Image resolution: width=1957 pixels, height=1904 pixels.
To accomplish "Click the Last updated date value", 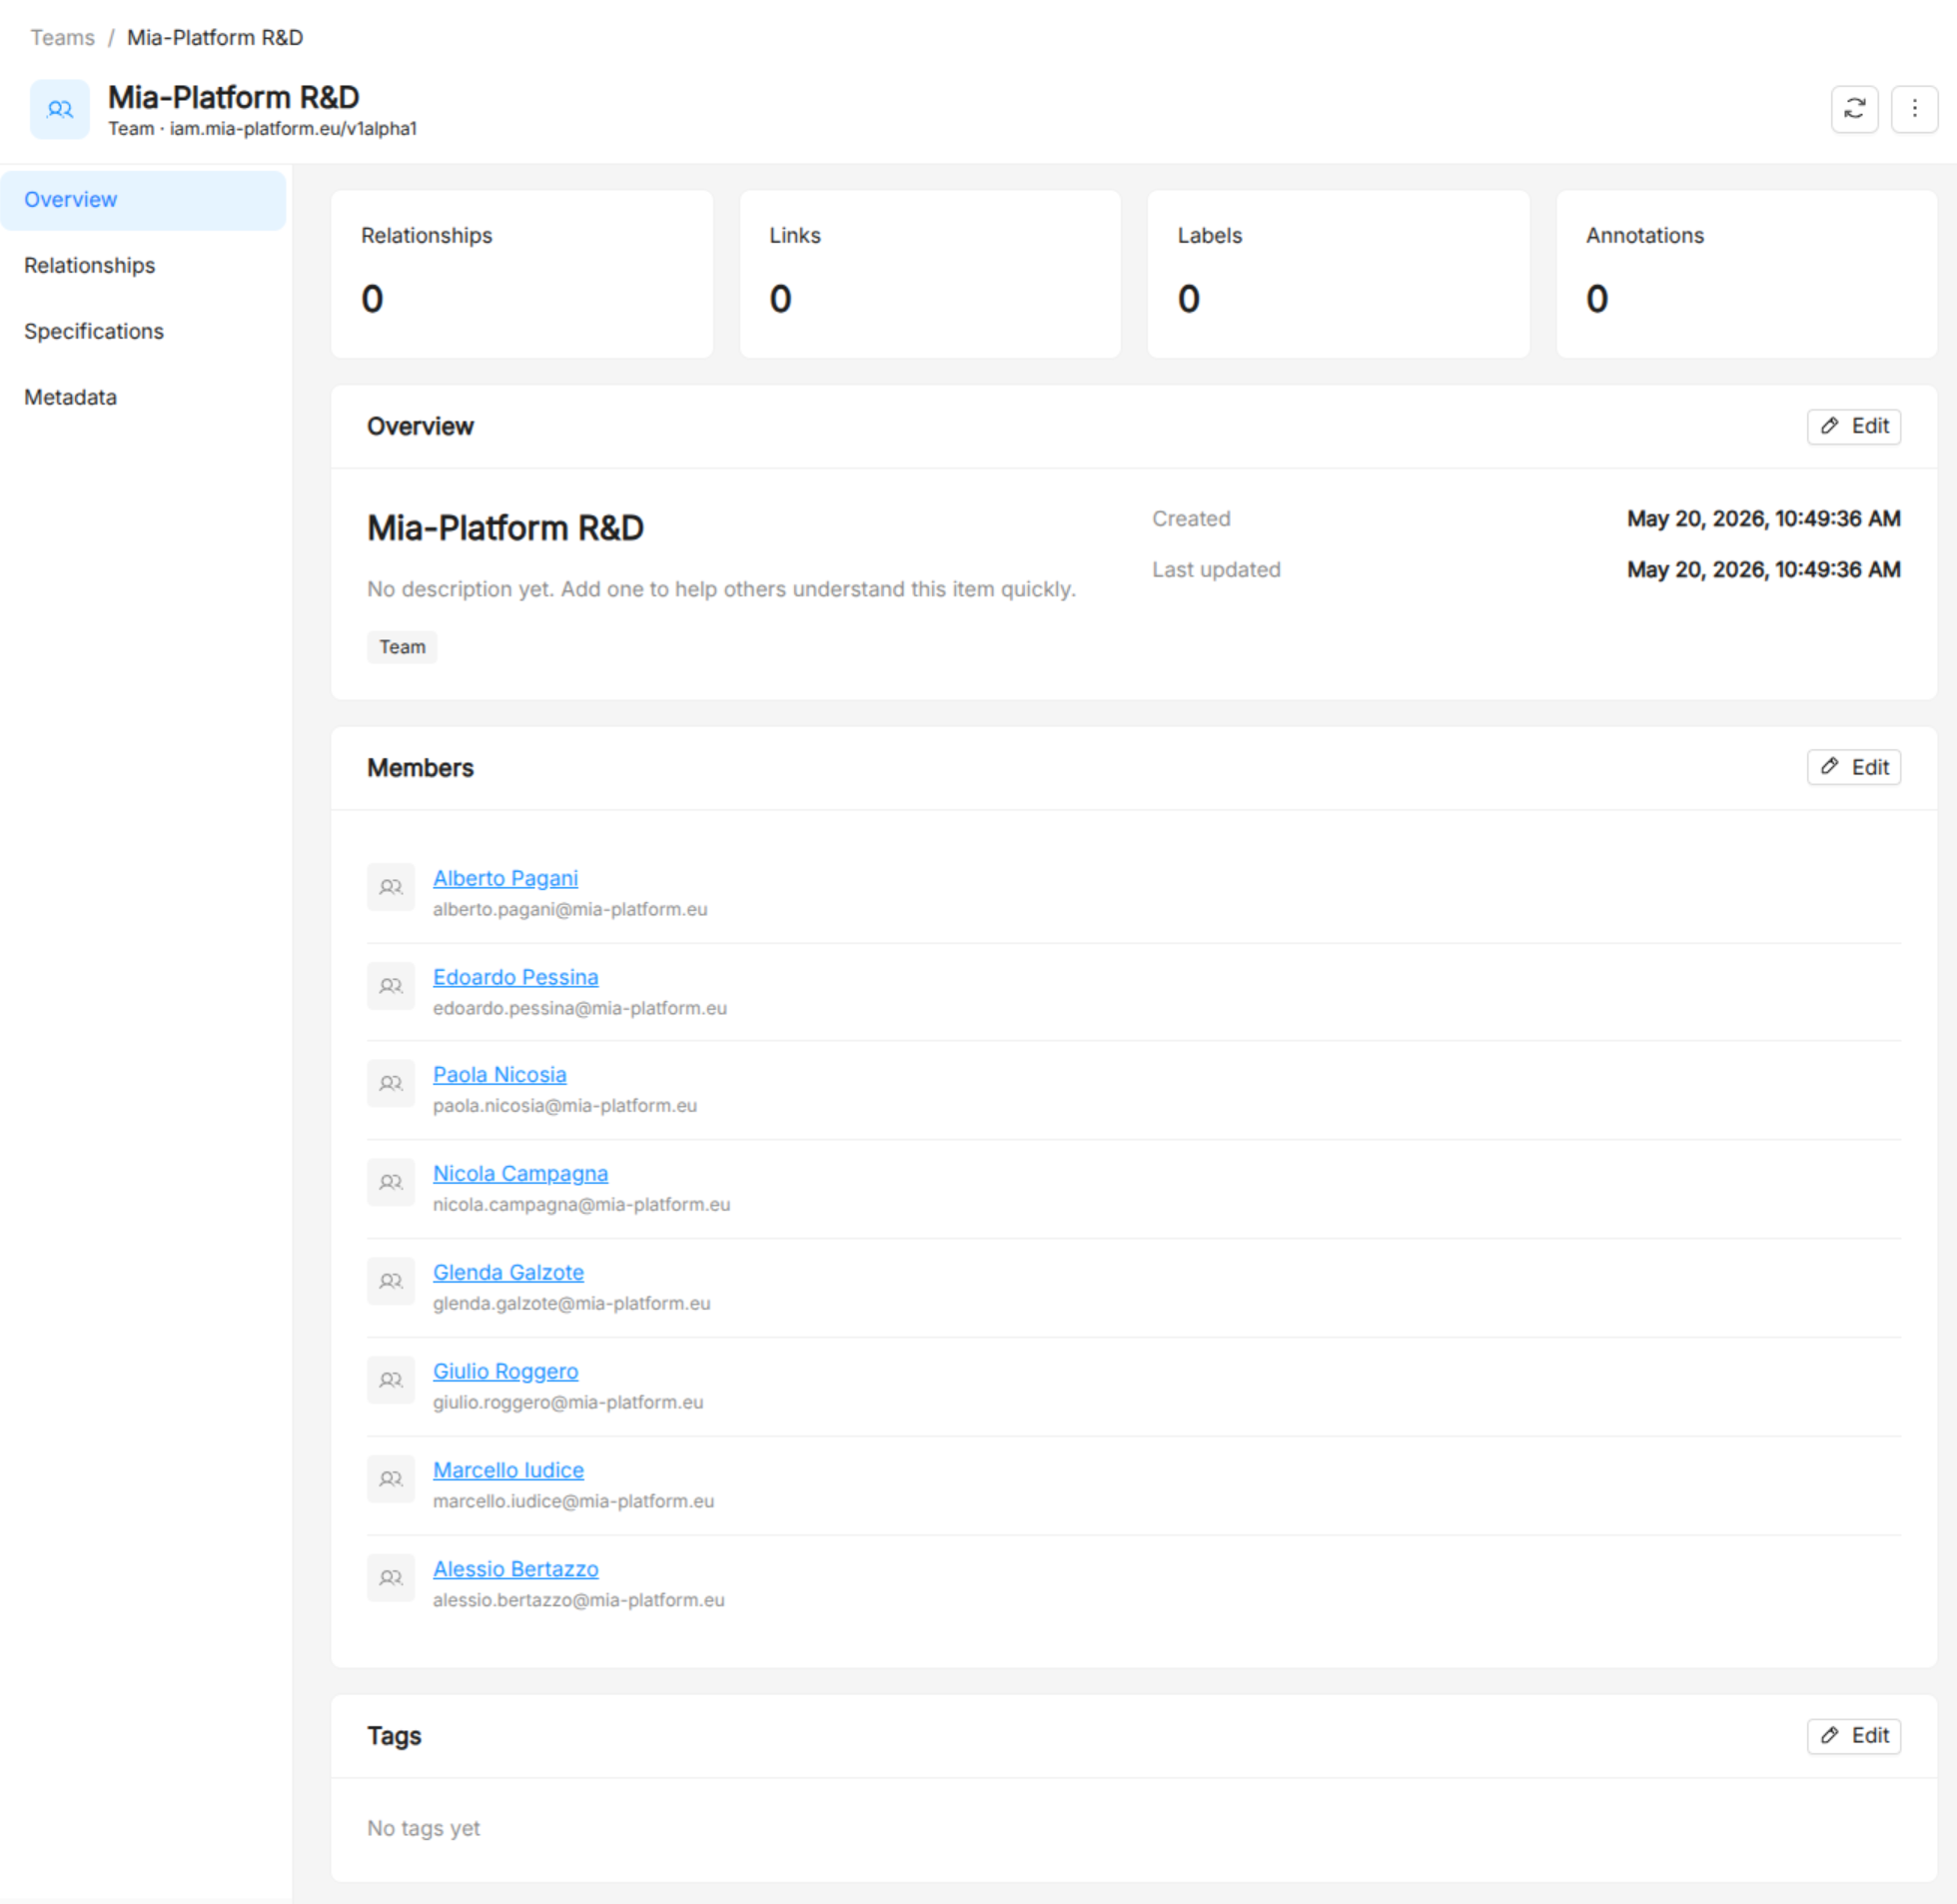I will click(1763, 570).
